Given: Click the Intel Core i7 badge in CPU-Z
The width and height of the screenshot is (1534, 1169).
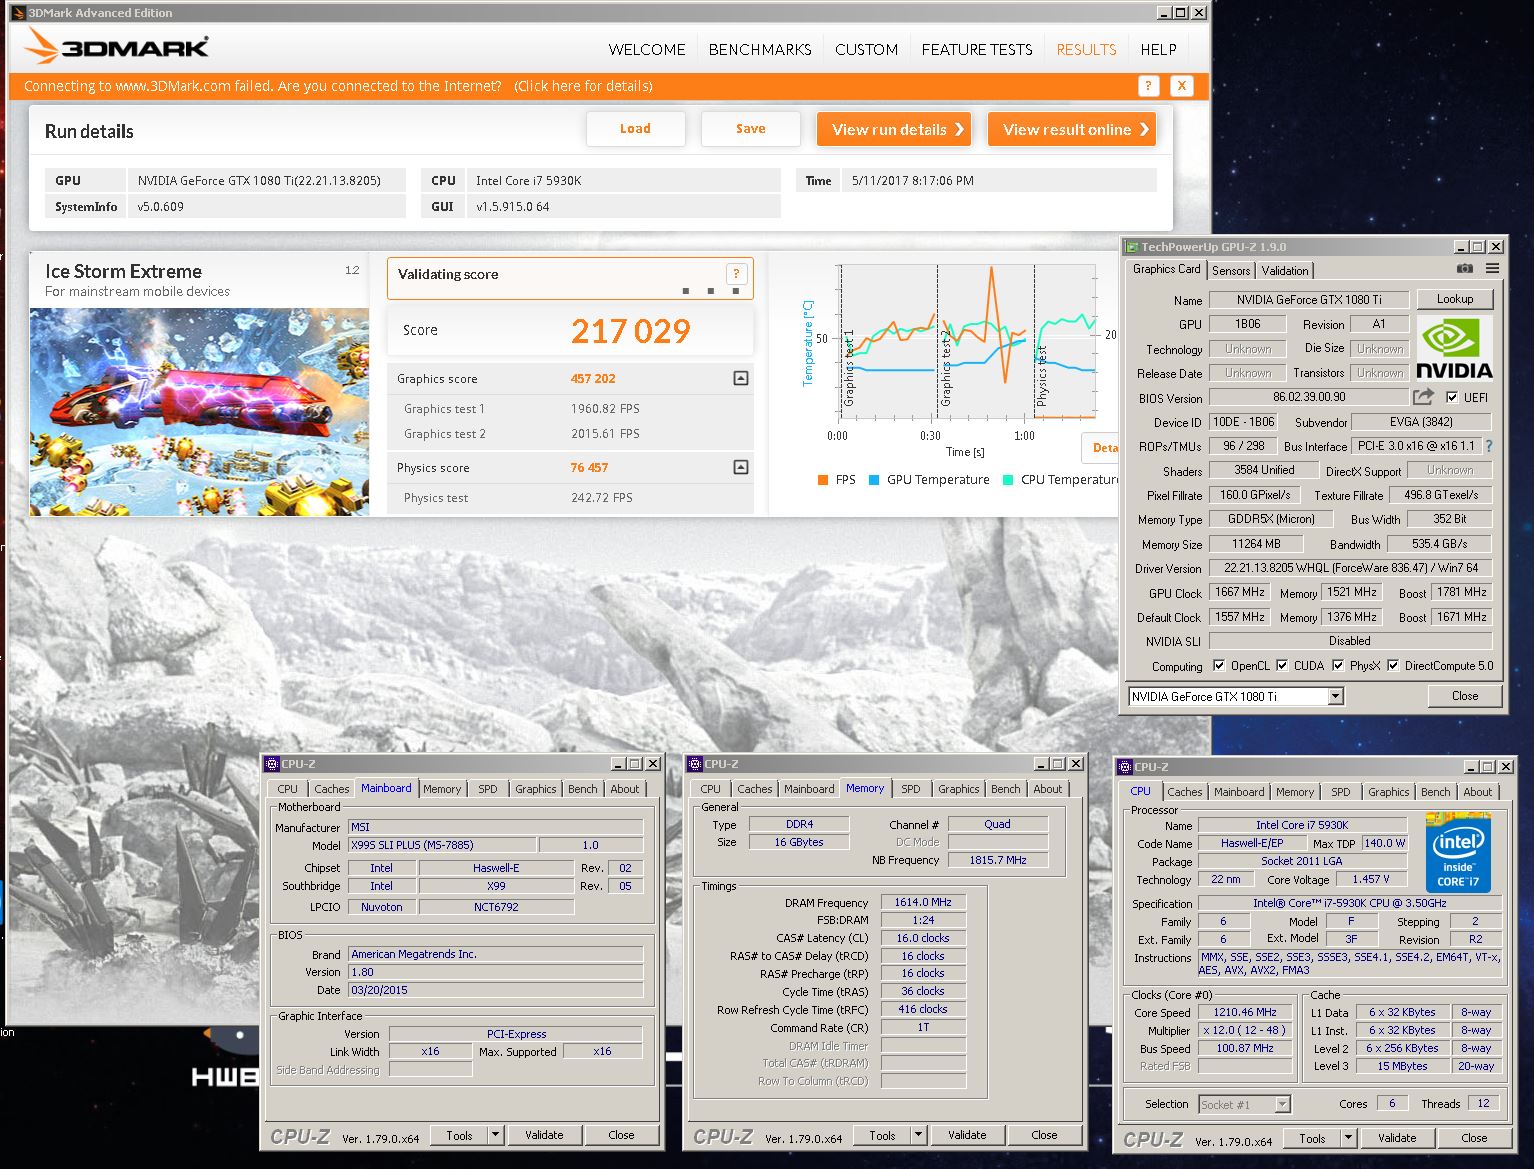Looking at the screenshot, I should 1458,852.
